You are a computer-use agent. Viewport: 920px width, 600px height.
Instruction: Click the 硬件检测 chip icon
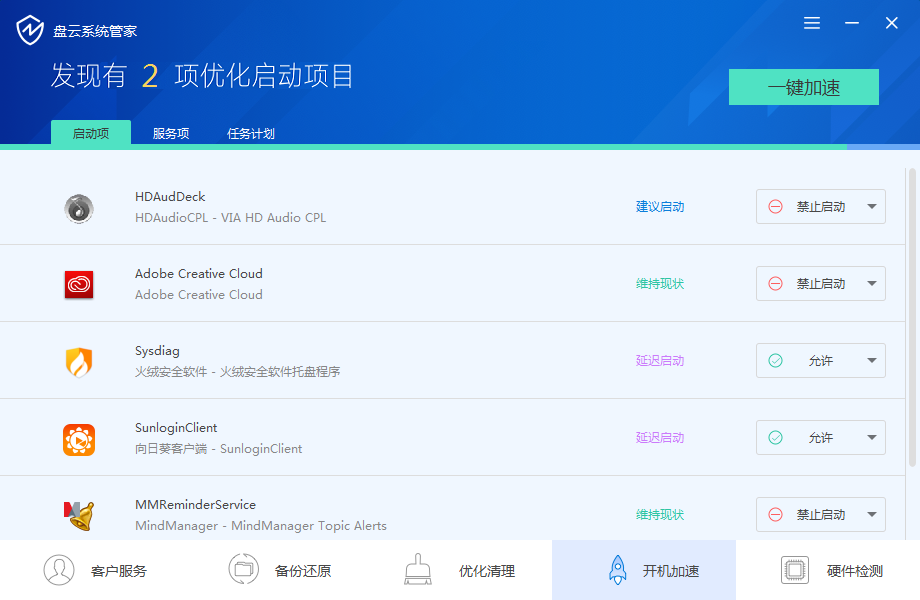point(795,570)
